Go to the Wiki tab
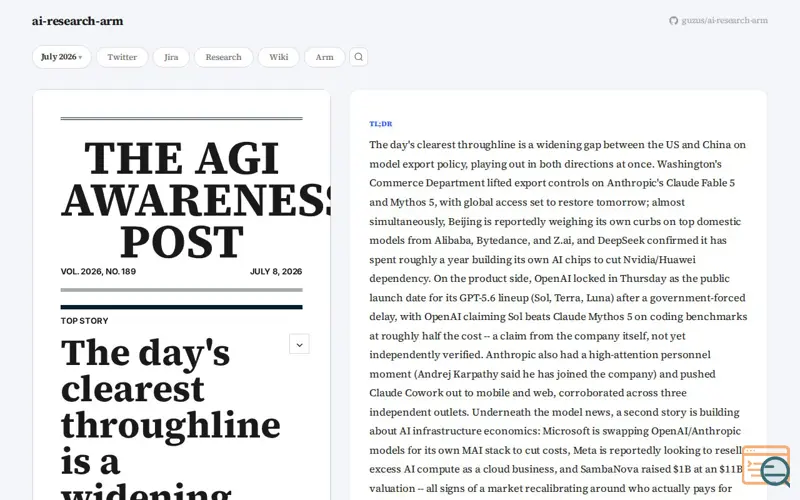Screen dimensions: 800x500 (279, 57)
